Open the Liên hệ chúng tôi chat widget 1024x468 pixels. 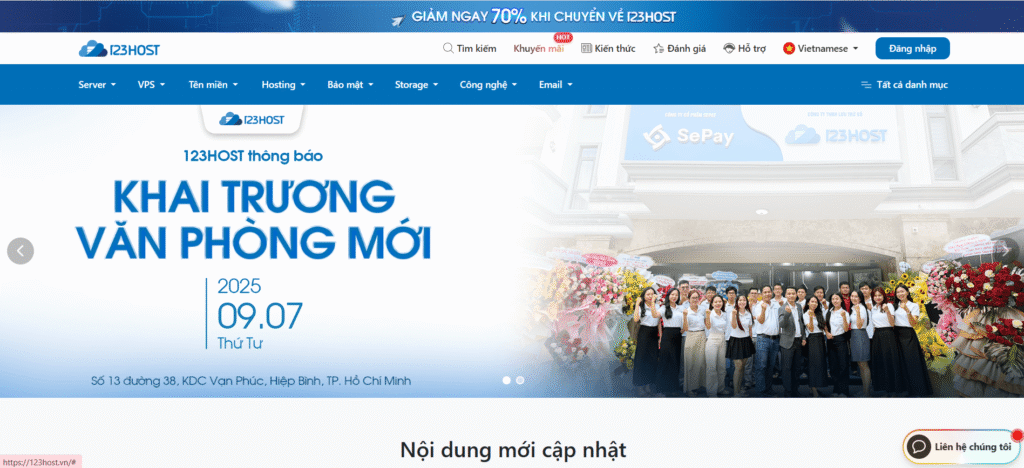click(960, 447)
